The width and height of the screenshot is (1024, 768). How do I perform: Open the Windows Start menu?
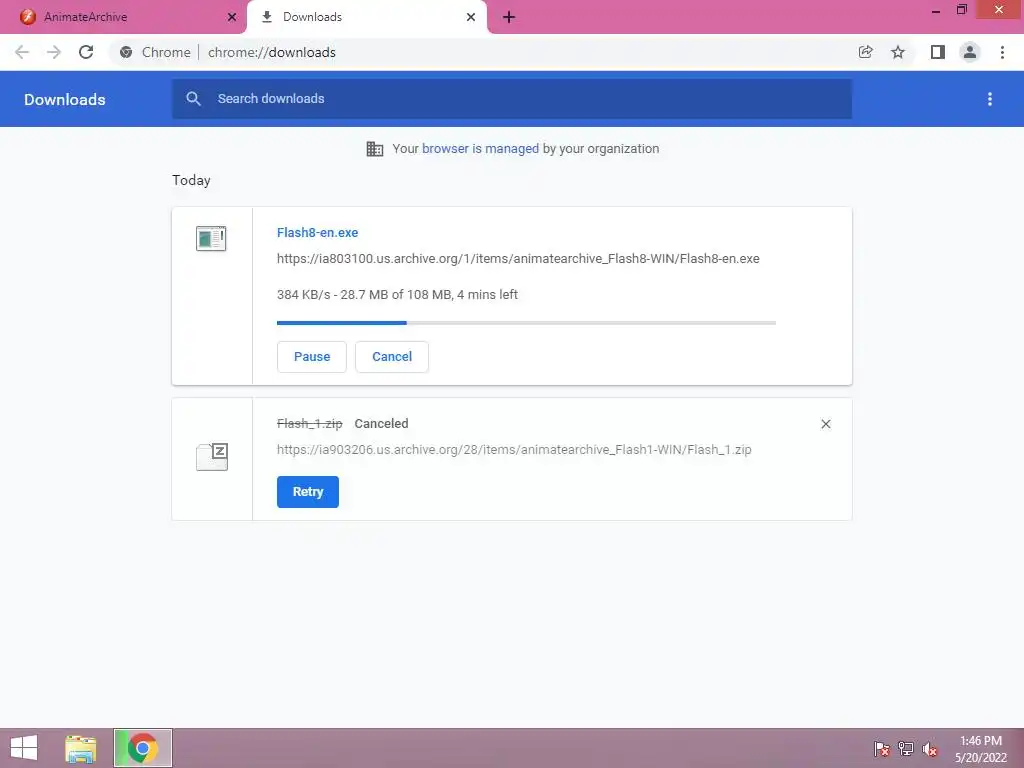24,748
